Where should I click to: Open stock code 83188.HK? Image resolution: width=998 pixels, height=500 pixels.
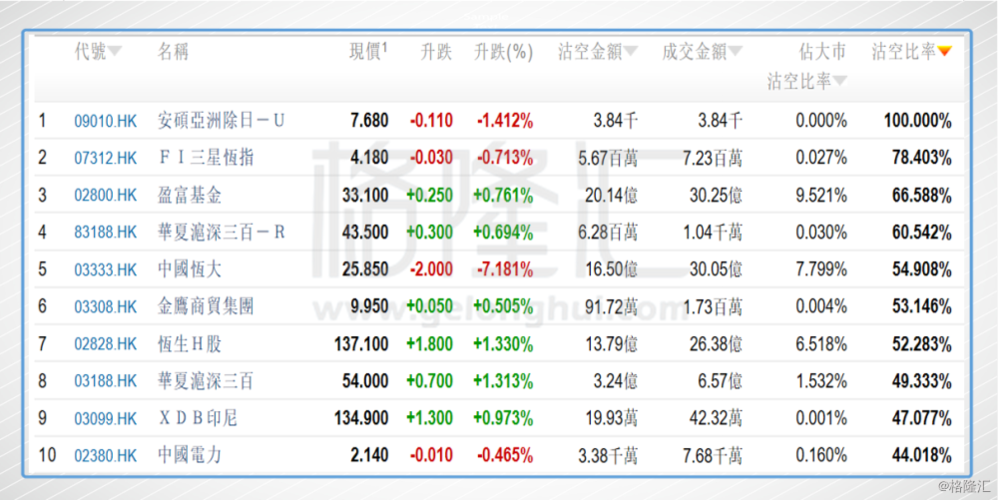[106, 233]
